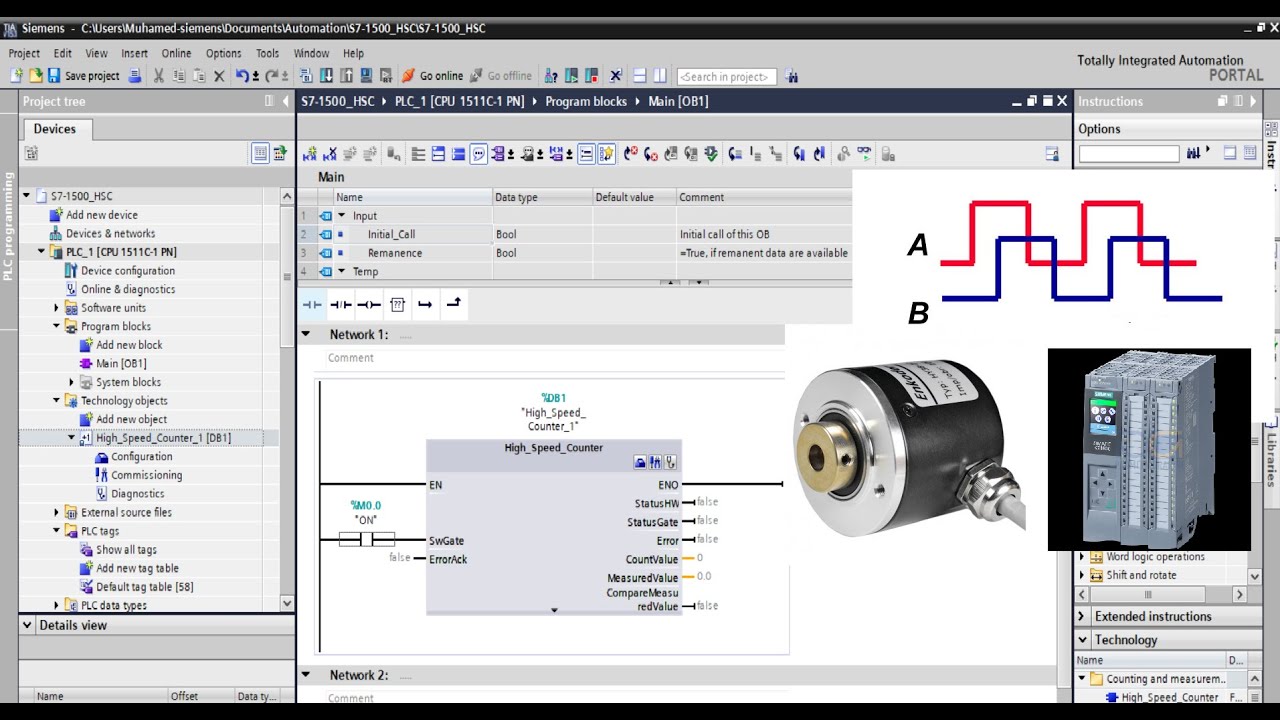The width and height of the screenshot is (1280, 720).
Task: Open the Online menu
Action: click(x=176, y=53)
